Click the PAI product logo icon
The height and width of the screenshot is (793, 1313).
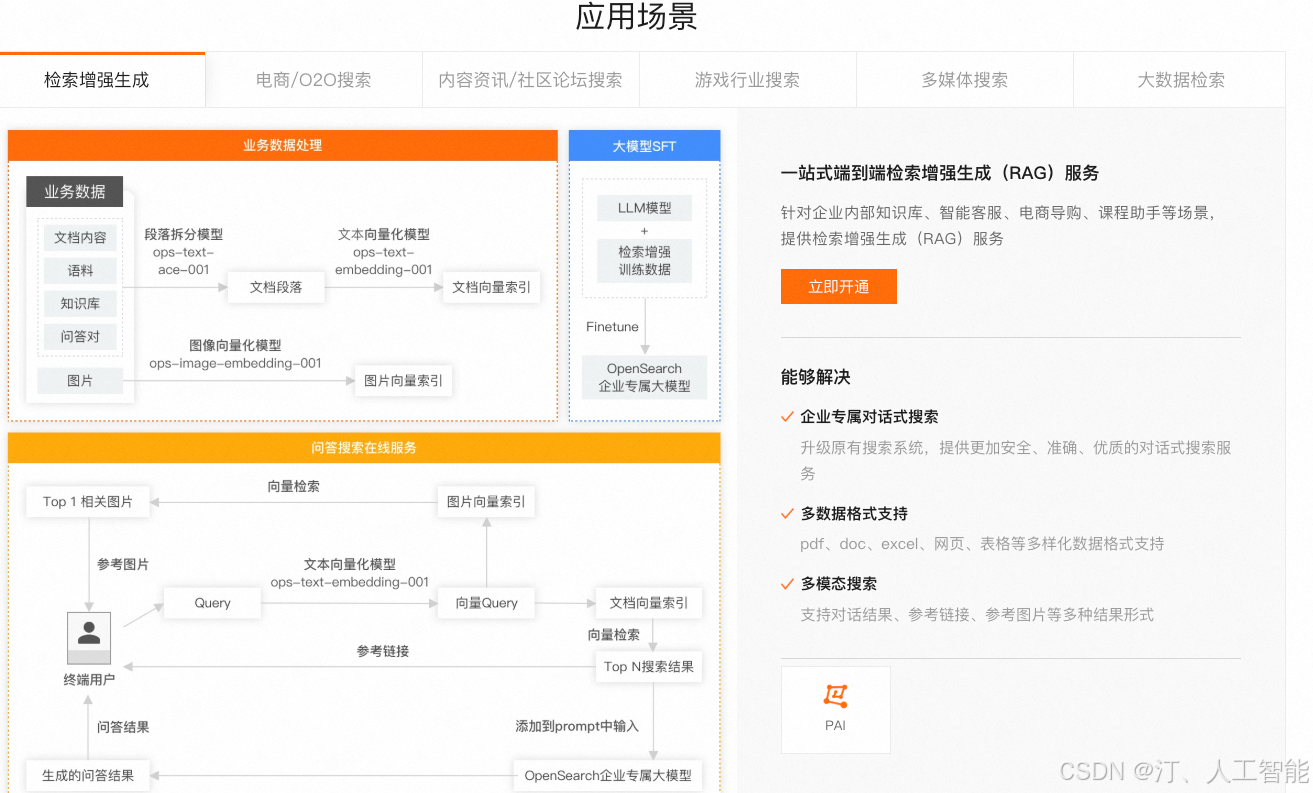point(835,696)
